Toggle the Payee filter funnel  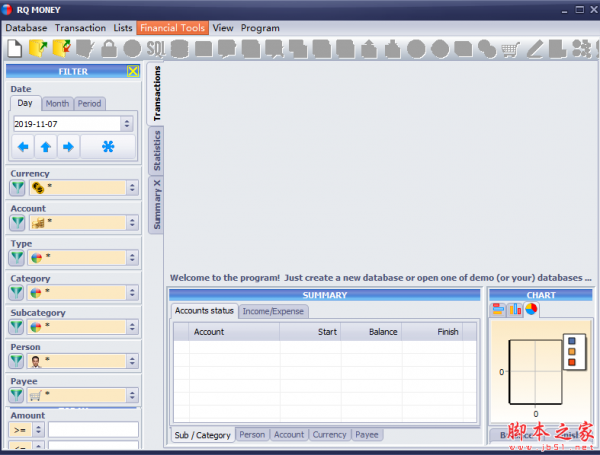(16, 395)
